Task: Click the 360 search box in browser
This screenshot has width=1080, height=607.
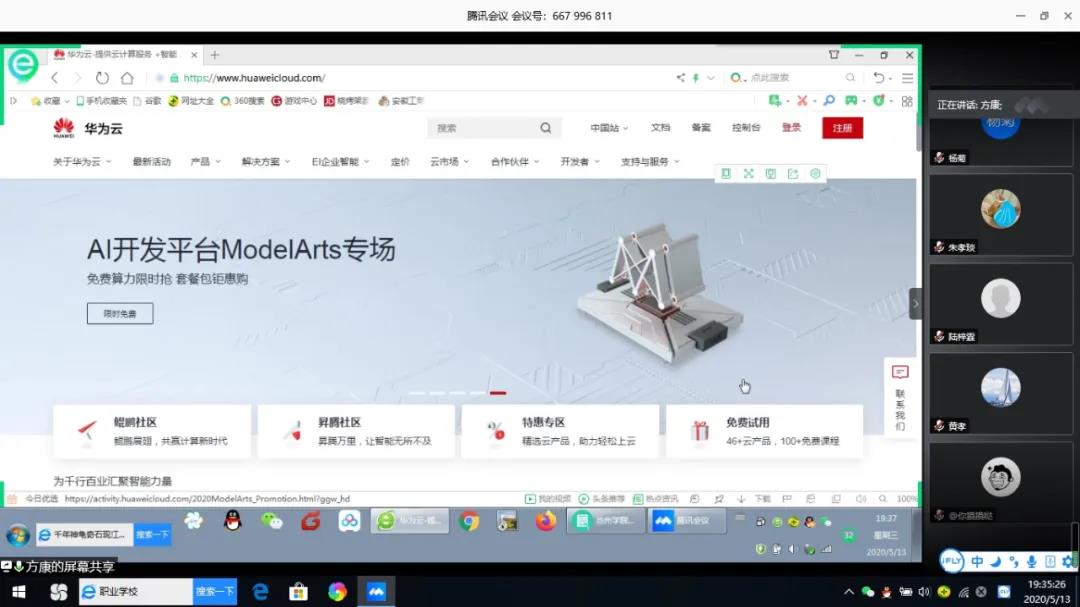Action: coord(792,78)
